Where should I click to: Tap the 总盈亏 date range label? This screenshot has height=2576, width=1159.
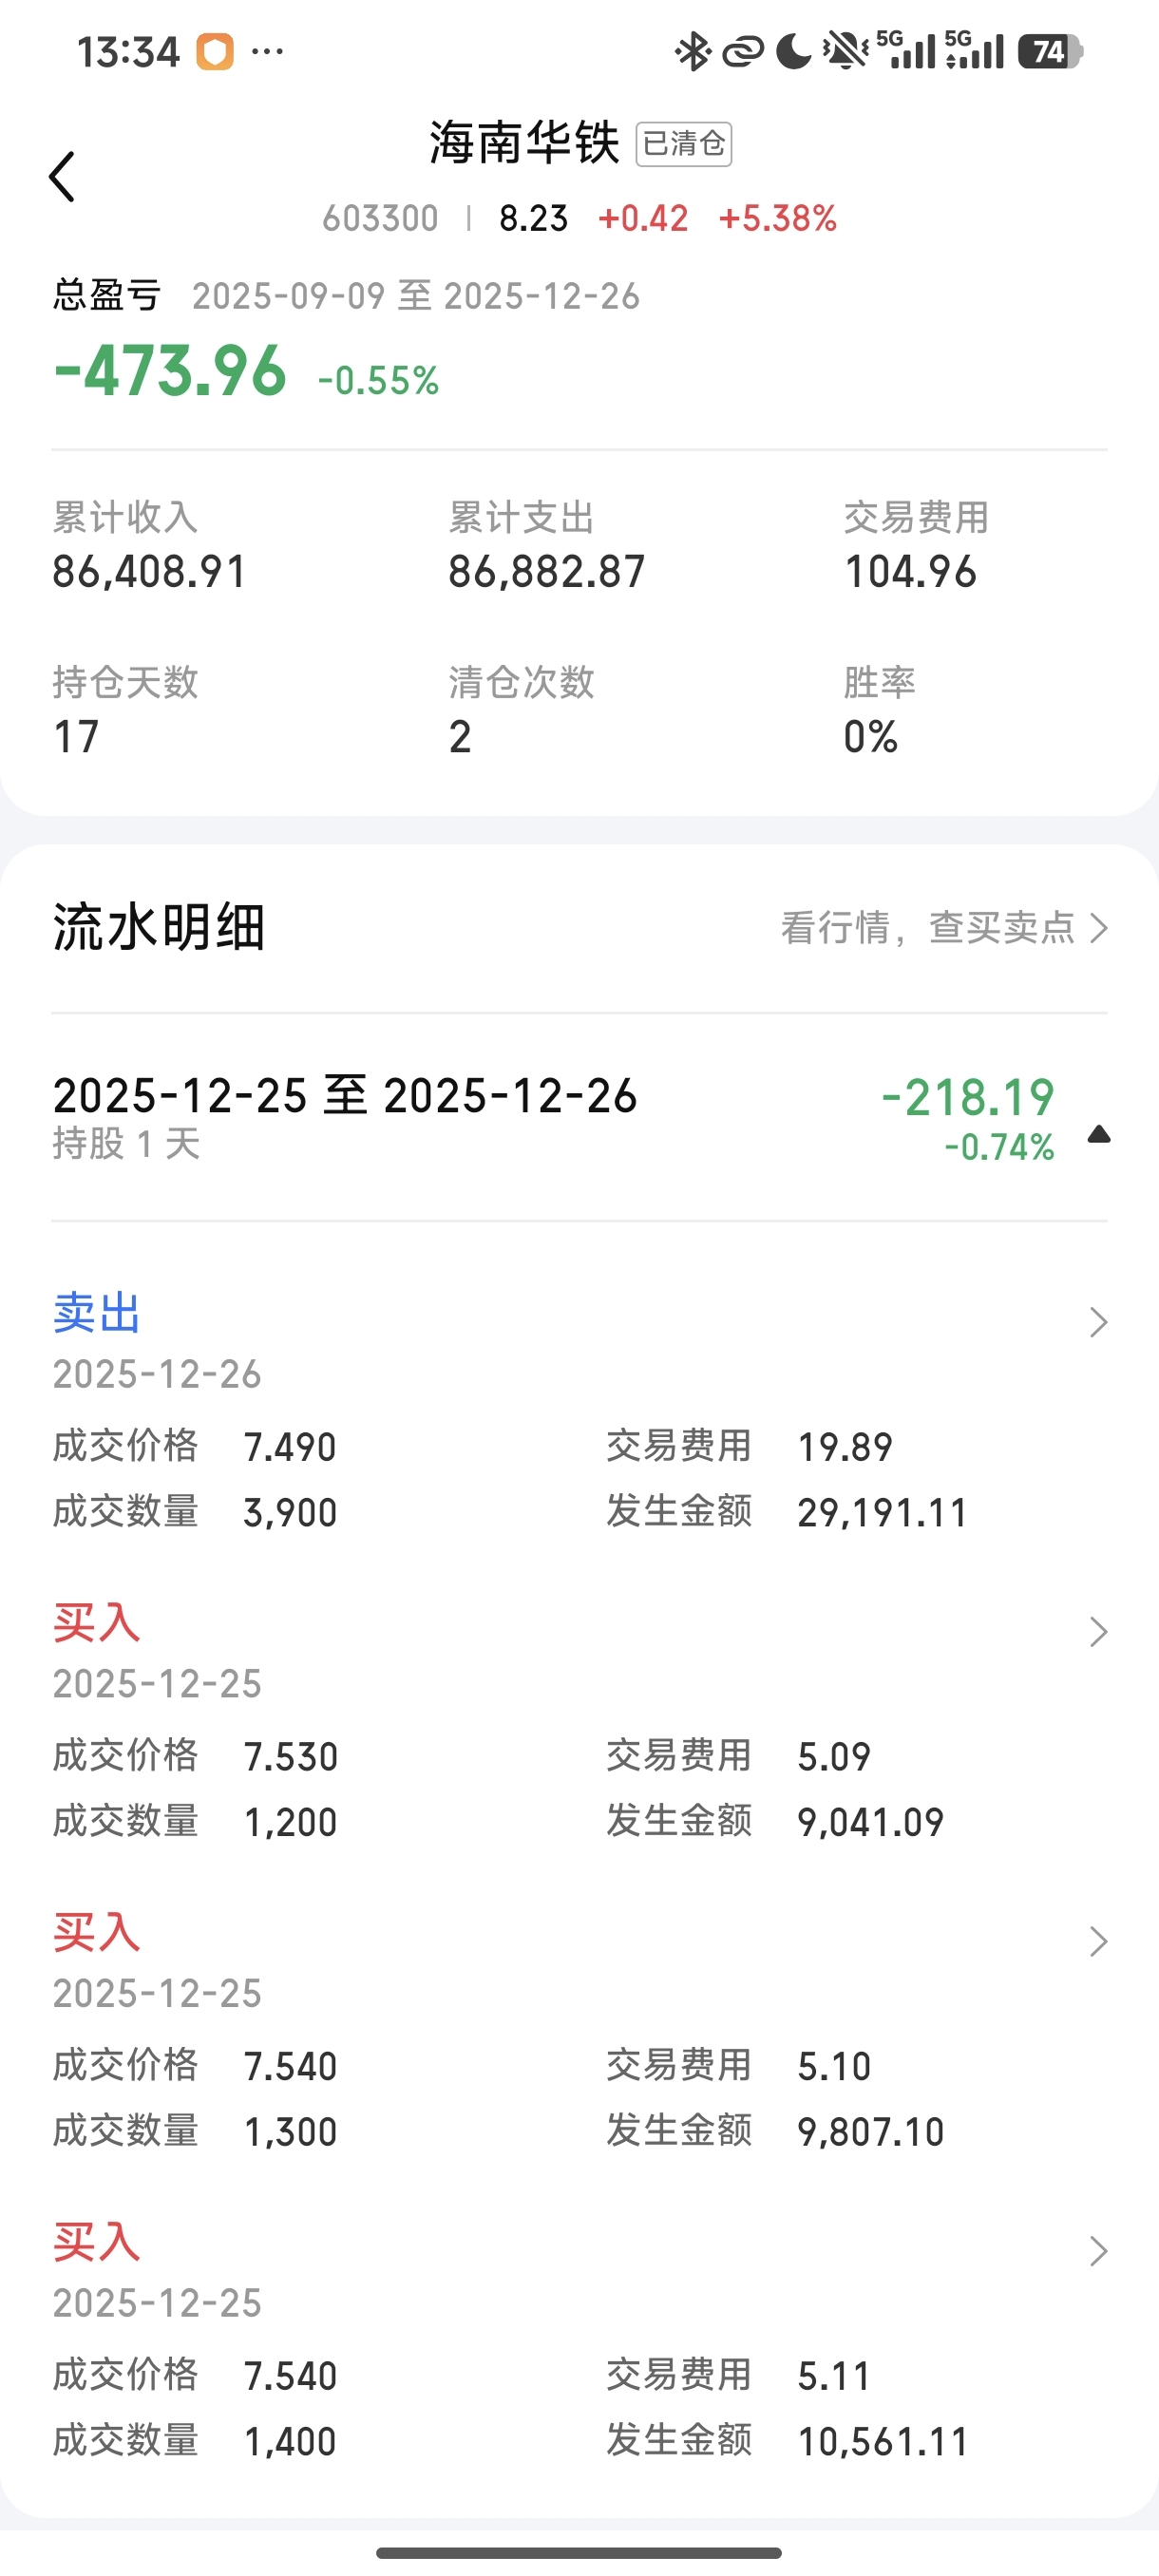(x=415, y=296)
